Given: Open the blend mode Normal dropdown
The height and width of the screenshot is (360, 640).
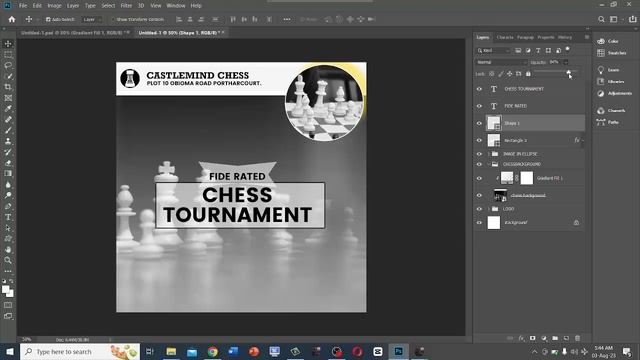Looking at the screenshot, I should [502, 62].
